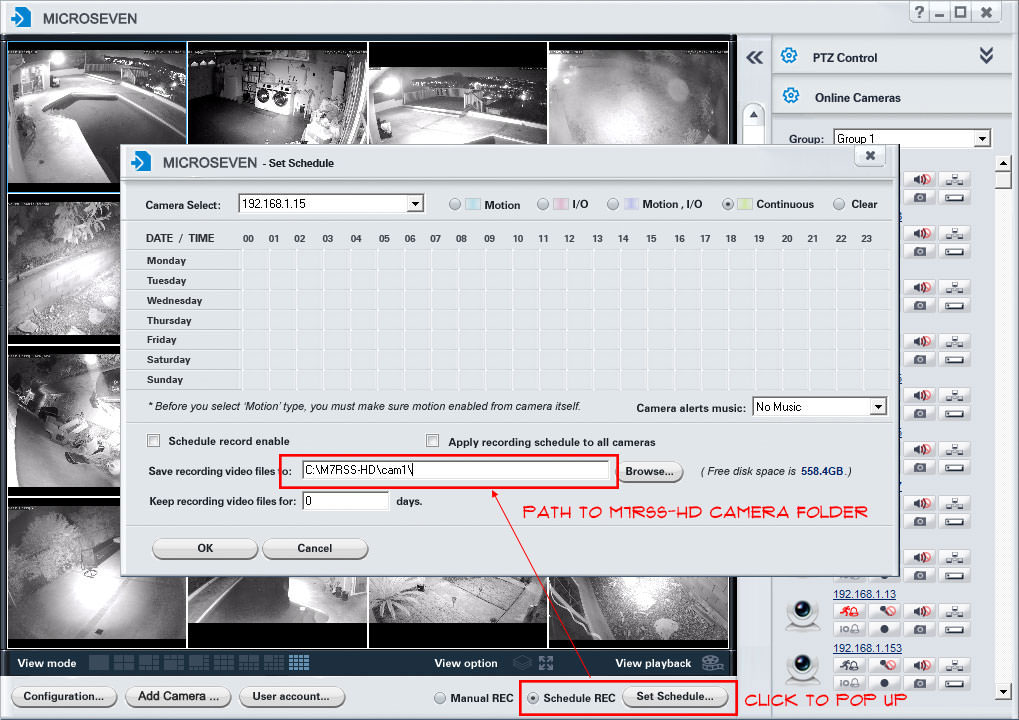Click the save recording path input field
Viewport: 1019px width, 720px height.
(x=455, y=470)
